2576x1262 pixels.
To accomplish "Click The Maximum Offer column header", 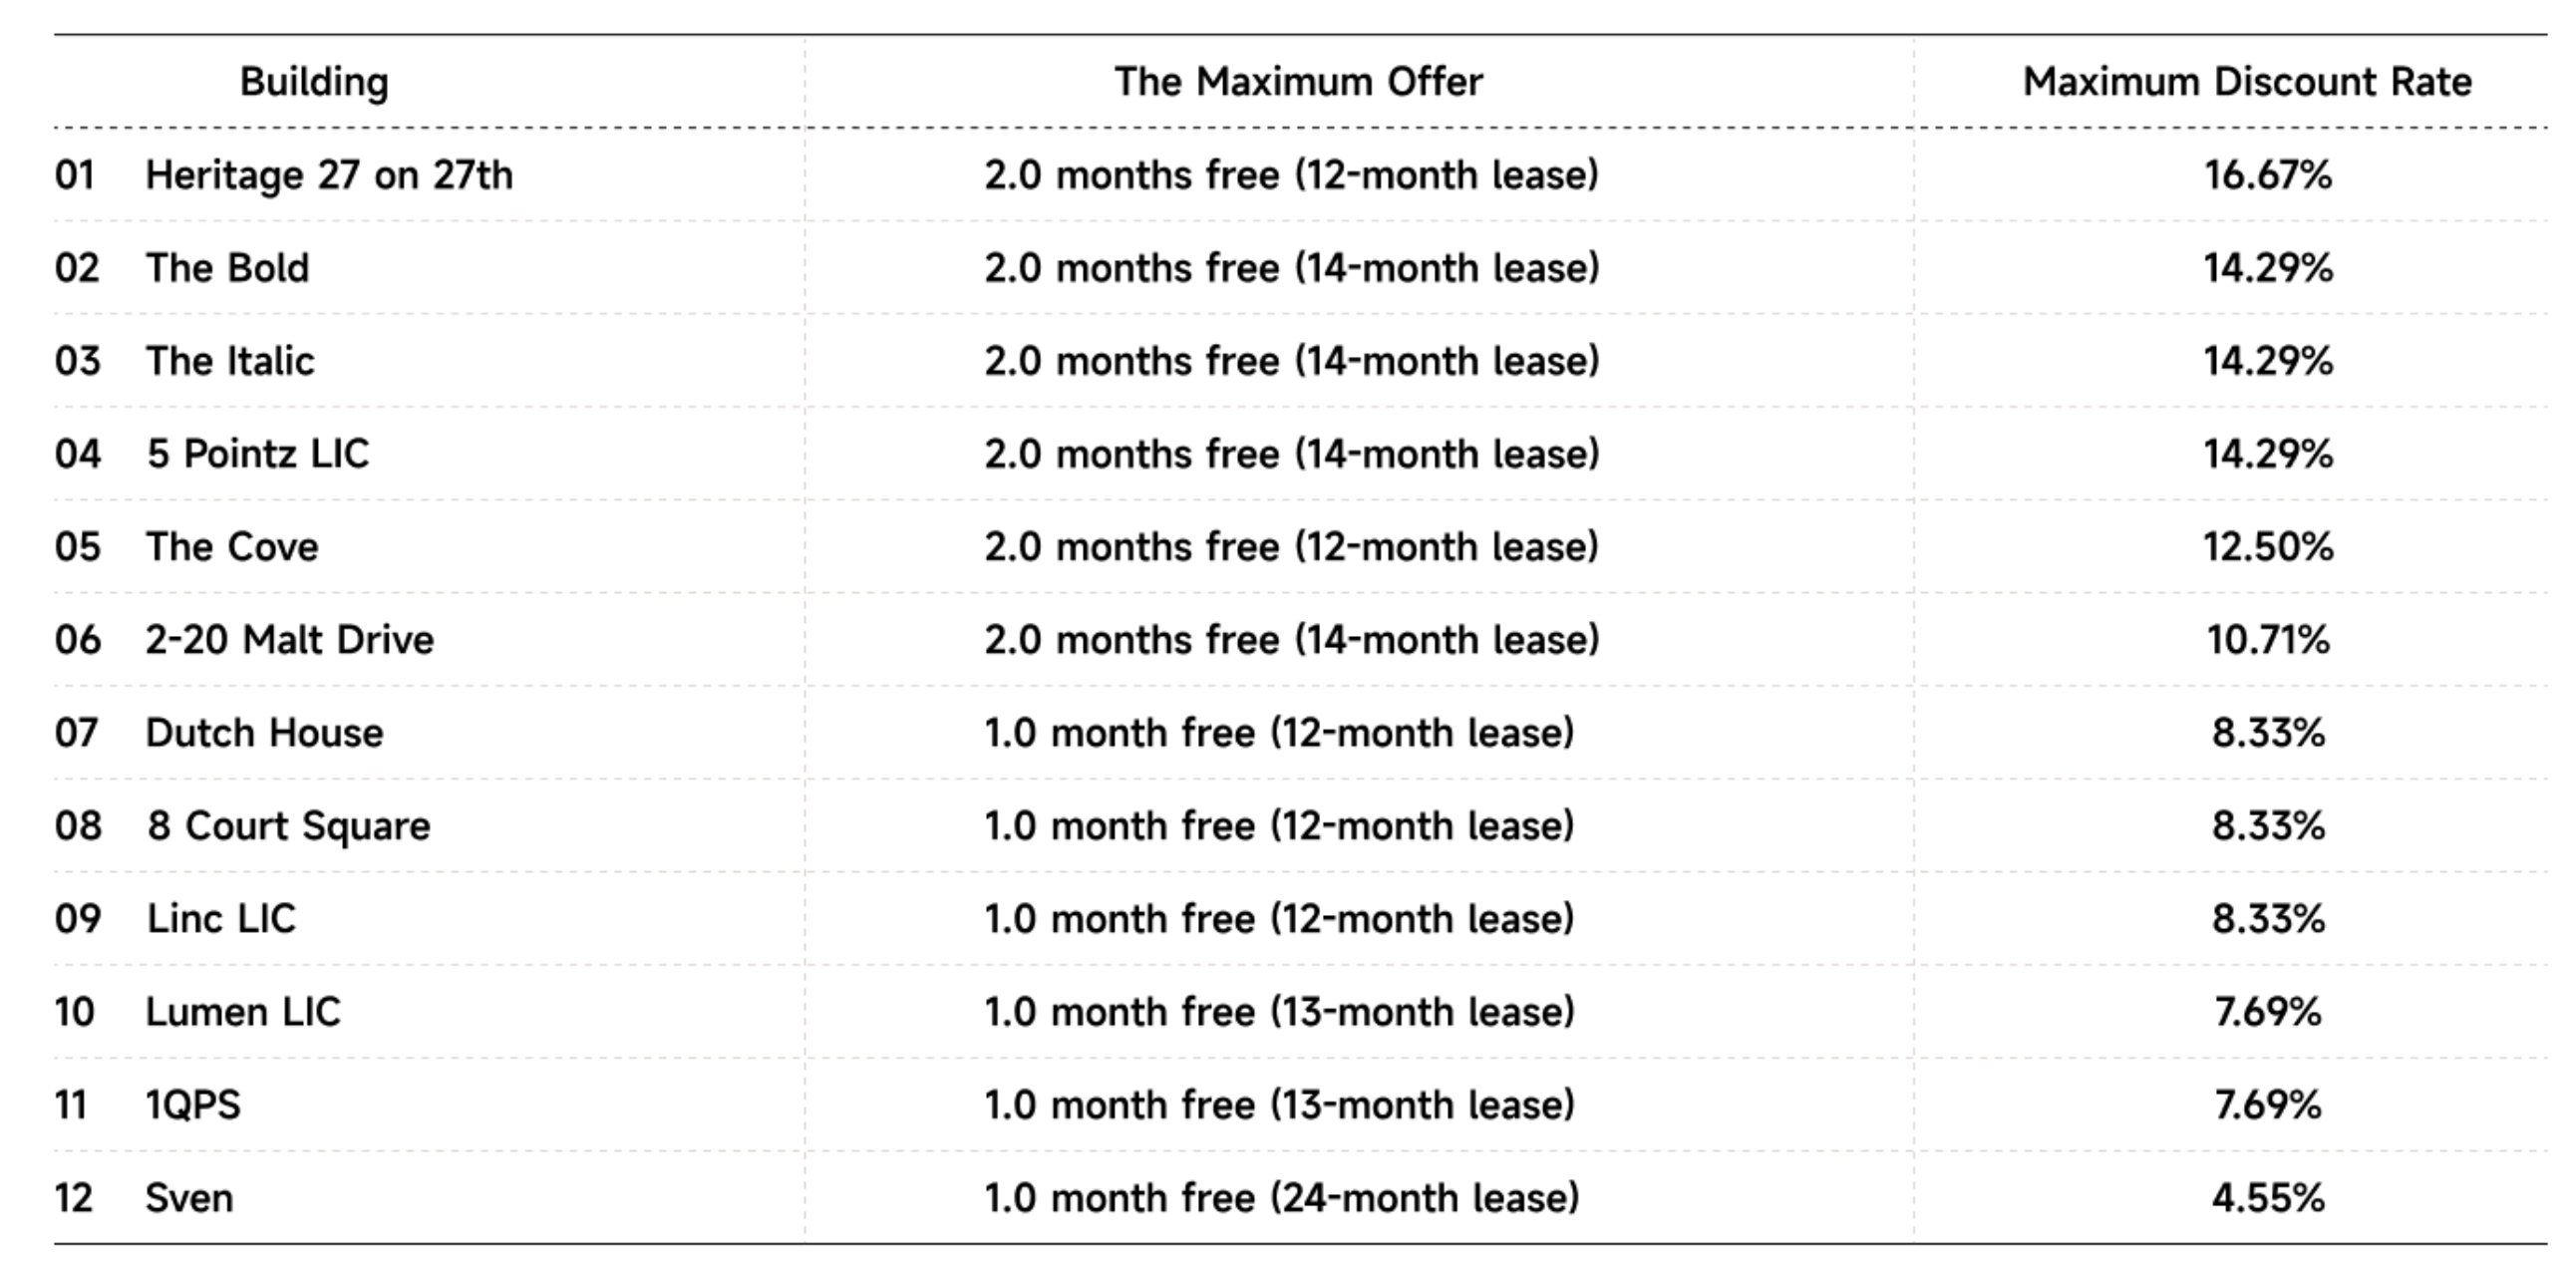I will [1298, 81].
